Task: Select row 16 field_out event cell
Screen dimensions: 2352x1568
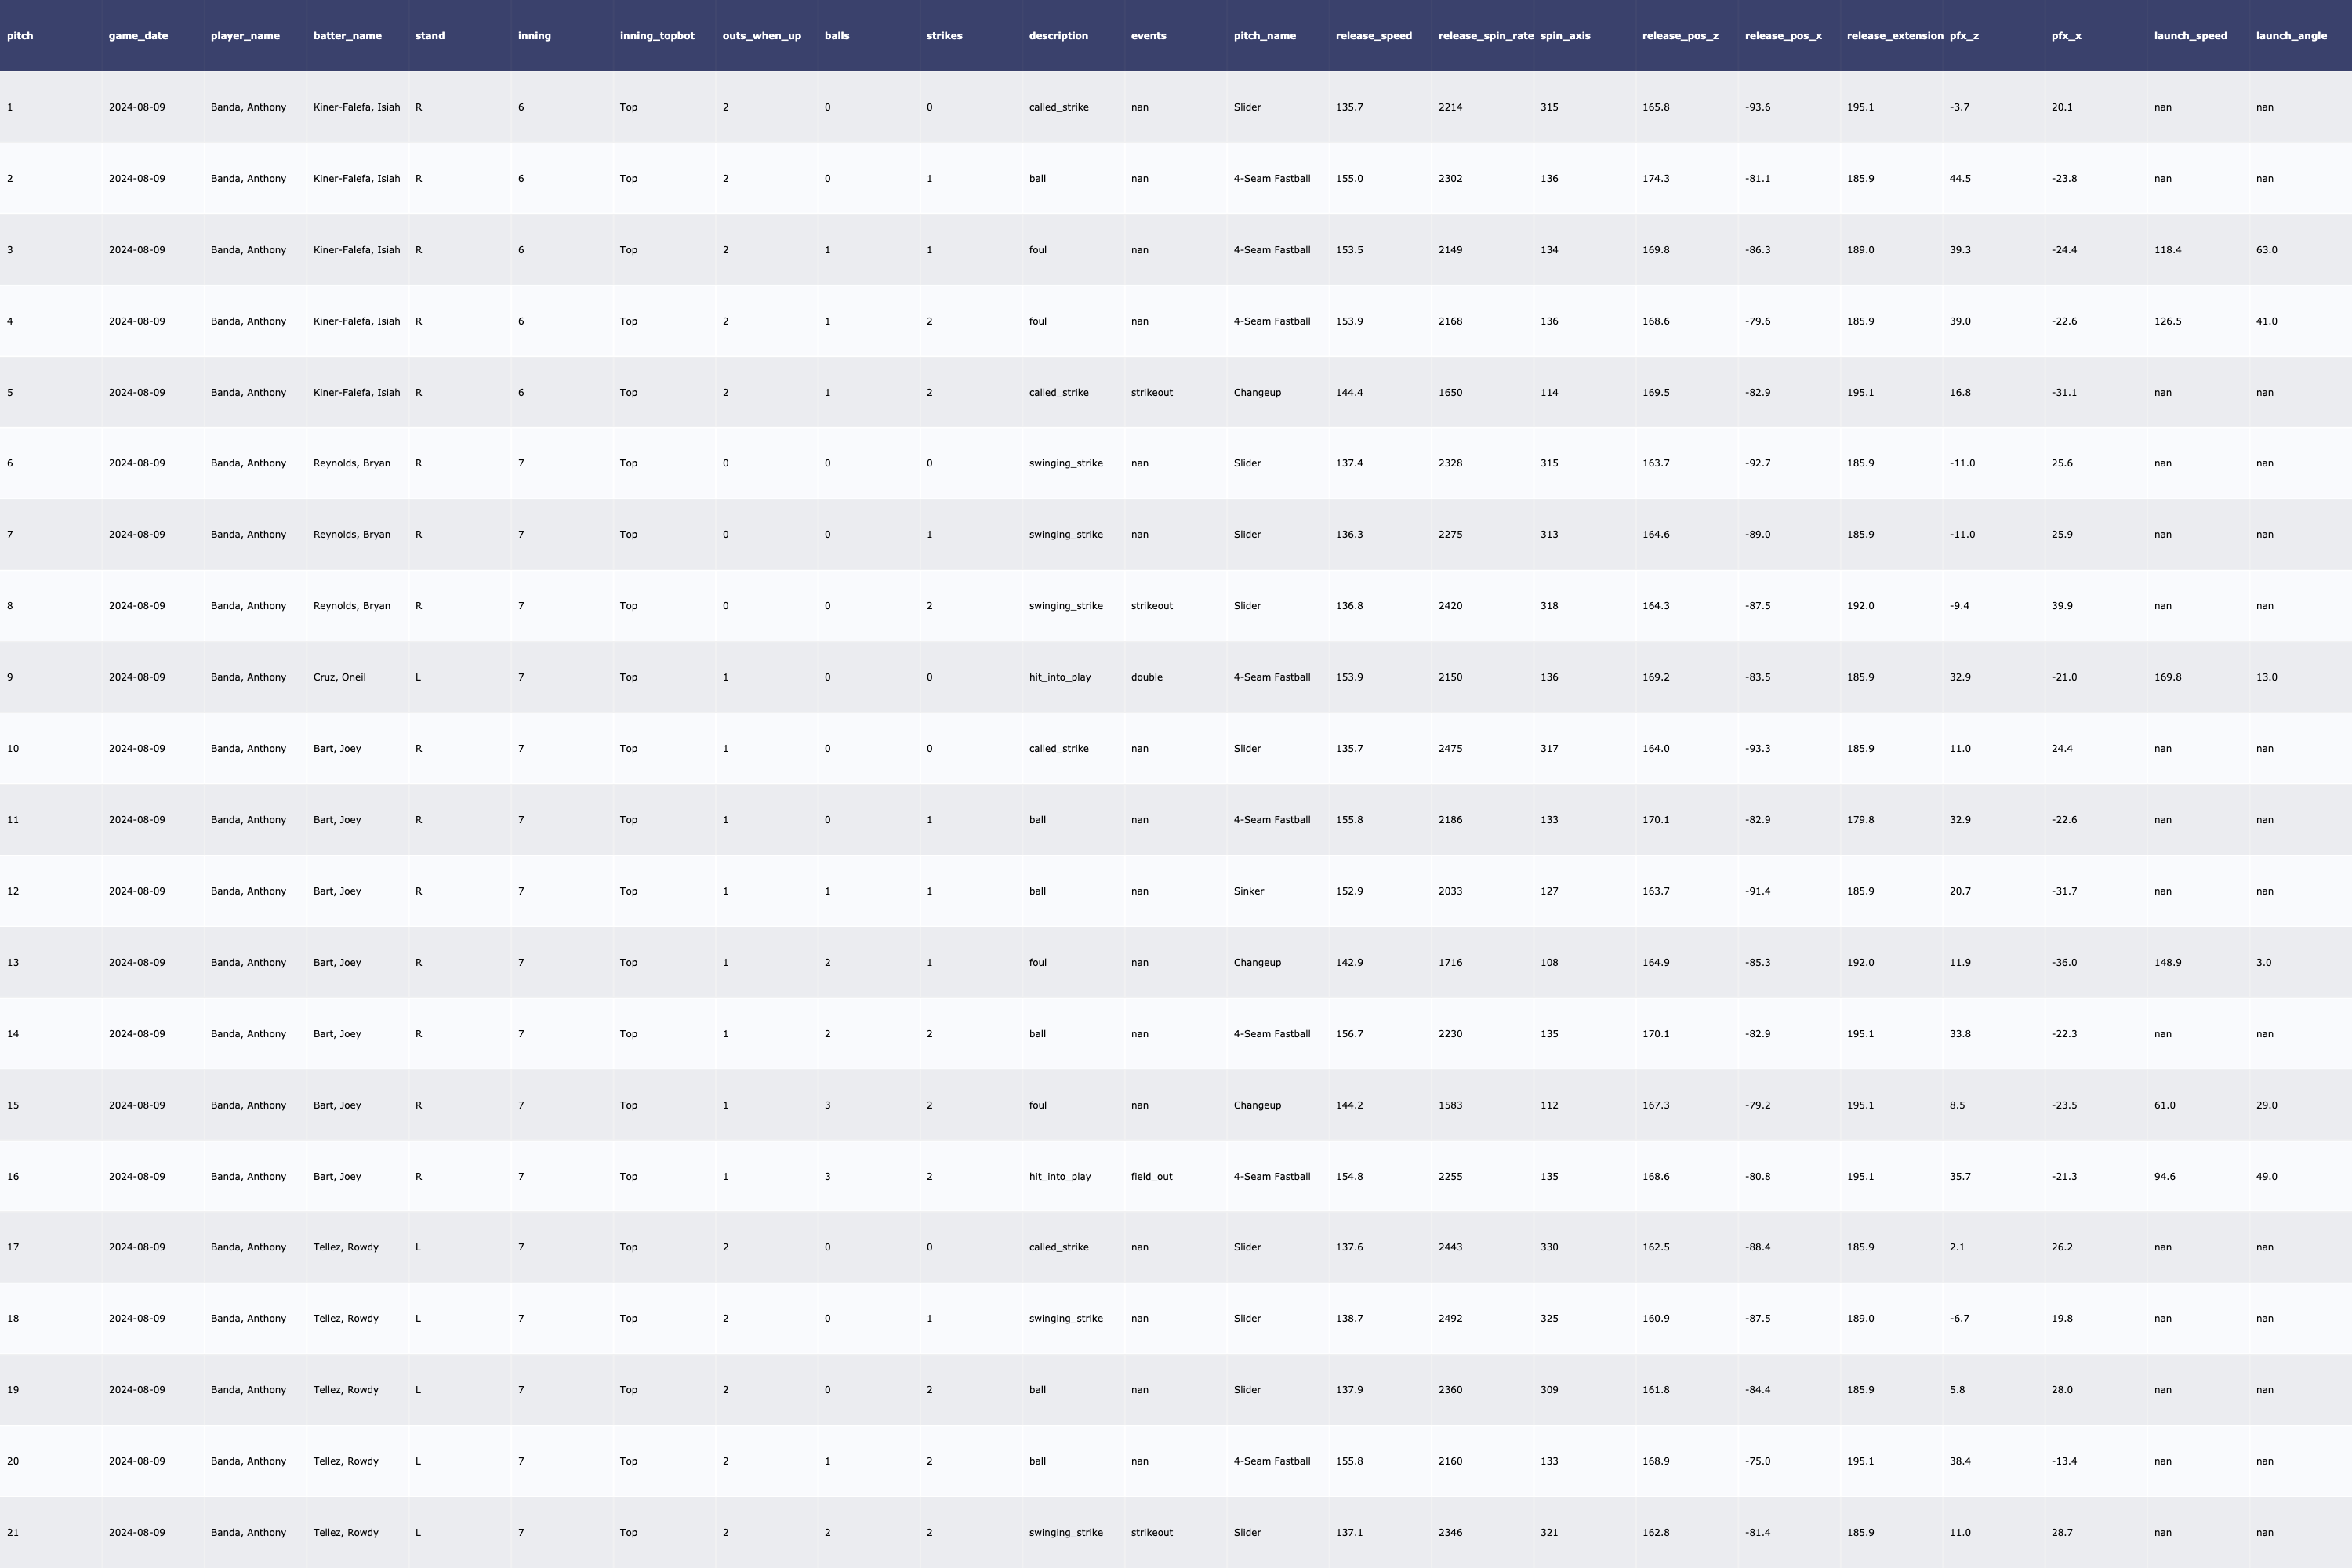Action: click(1151, 1176)
